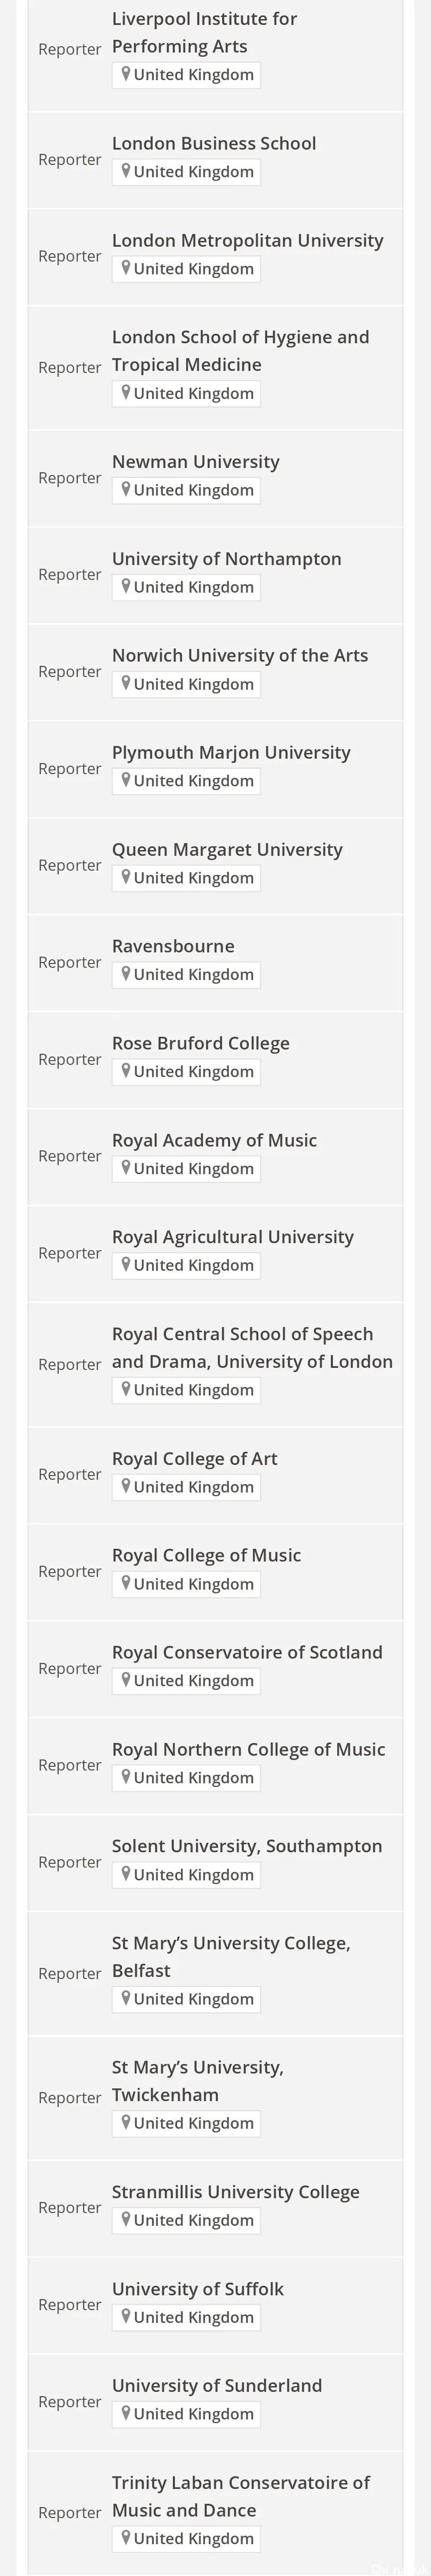Select Royal Agricultural University
Viewport: 431px width, 2576px height.
(x=232, y=1237)
